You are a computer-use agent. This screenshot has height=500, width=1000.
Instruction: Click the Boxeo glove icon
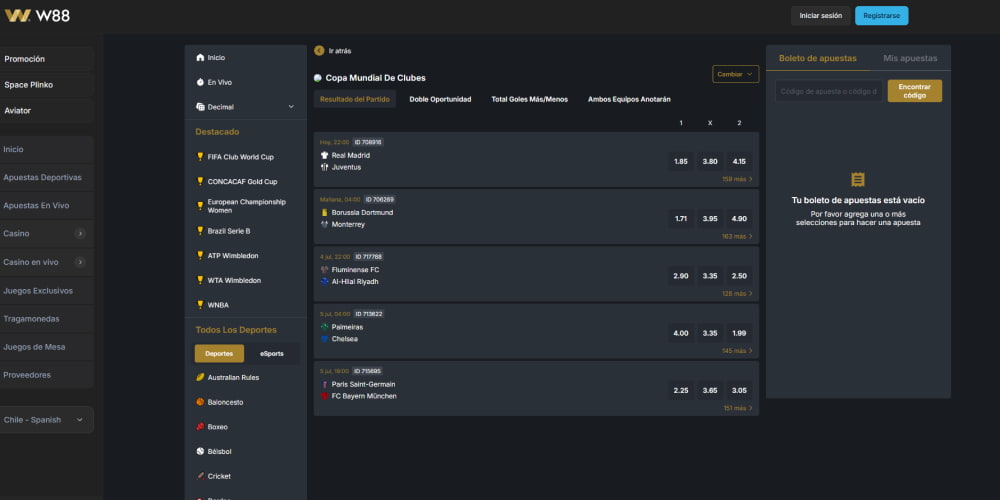tap(200, 427)
